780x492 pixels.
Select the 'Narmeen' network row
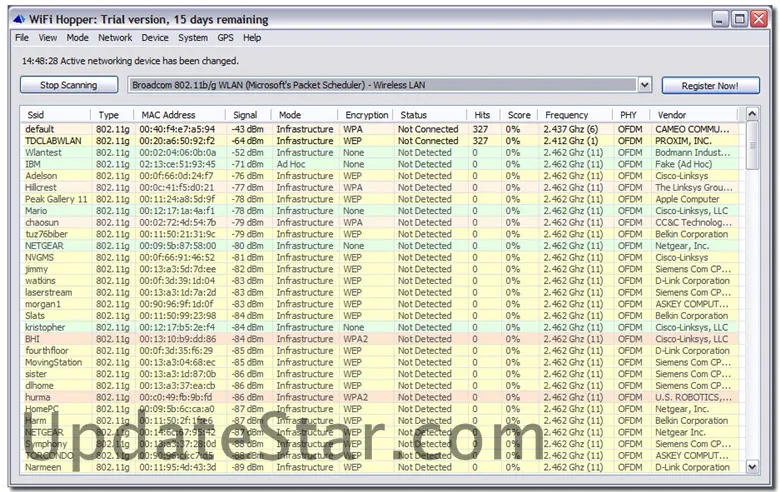(x=383, y=468)
